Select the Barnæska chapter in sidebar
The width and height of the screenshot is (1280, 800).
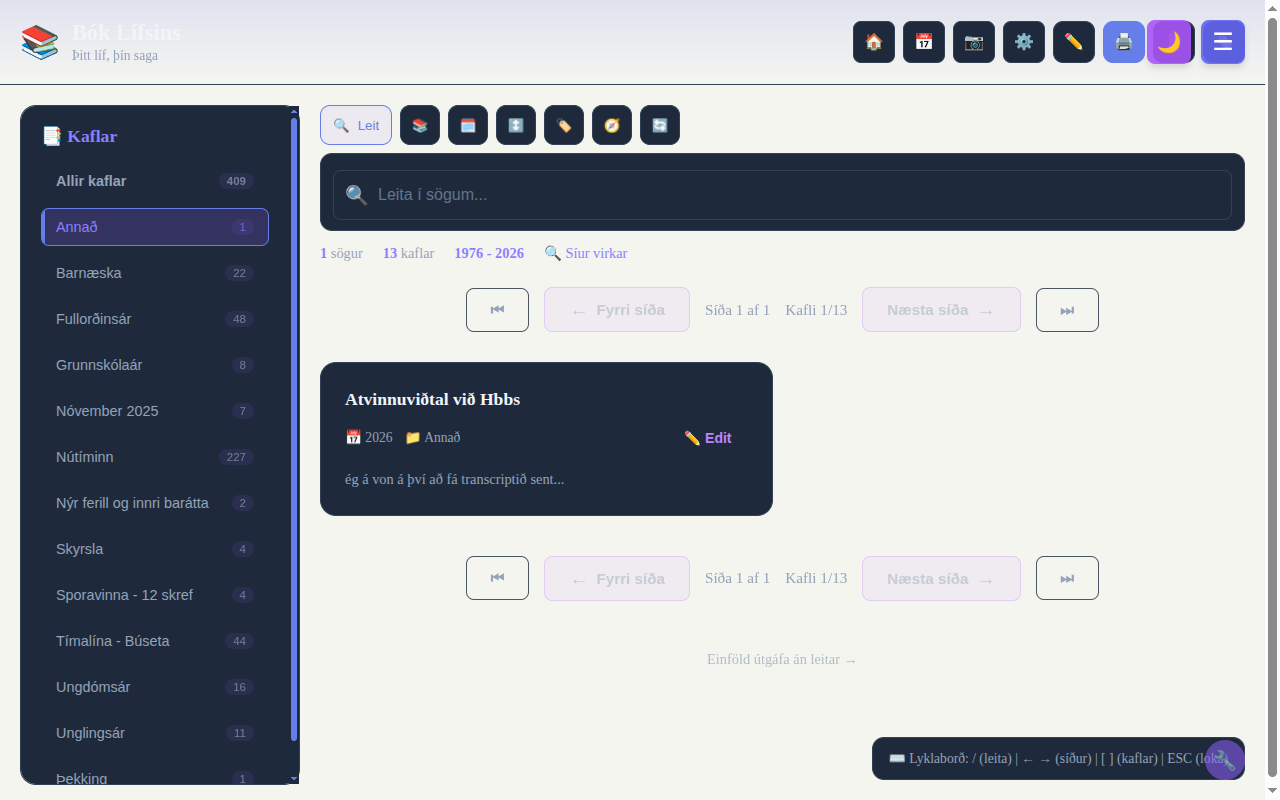click(x=155, y=273)
